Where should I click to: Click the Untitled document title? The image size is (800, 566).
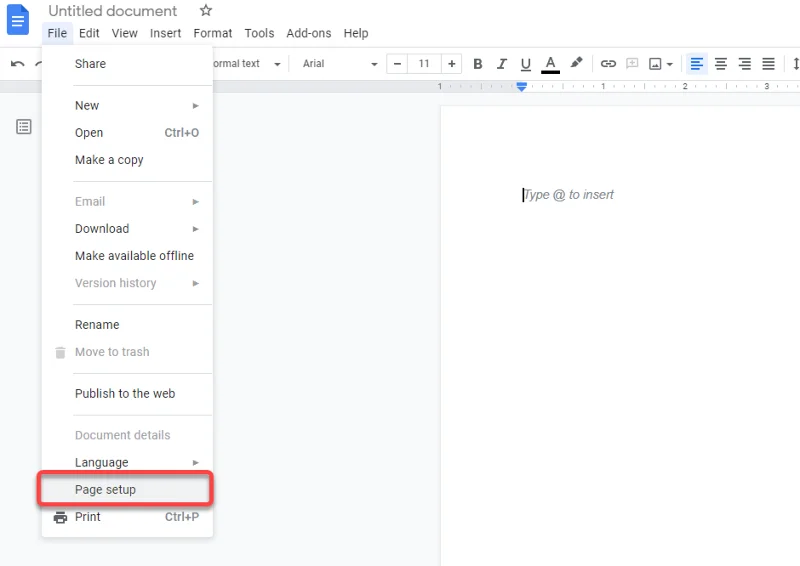[113, 11]
